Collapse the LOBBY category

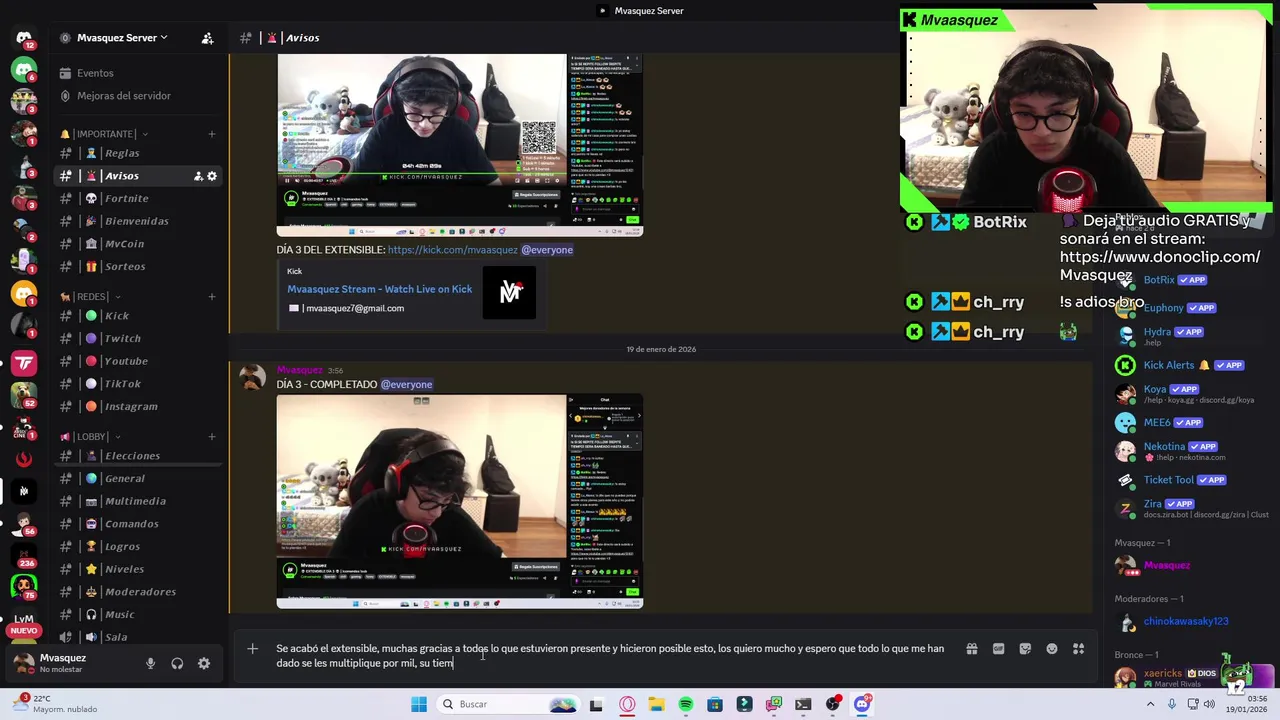[x=91, y=437]
